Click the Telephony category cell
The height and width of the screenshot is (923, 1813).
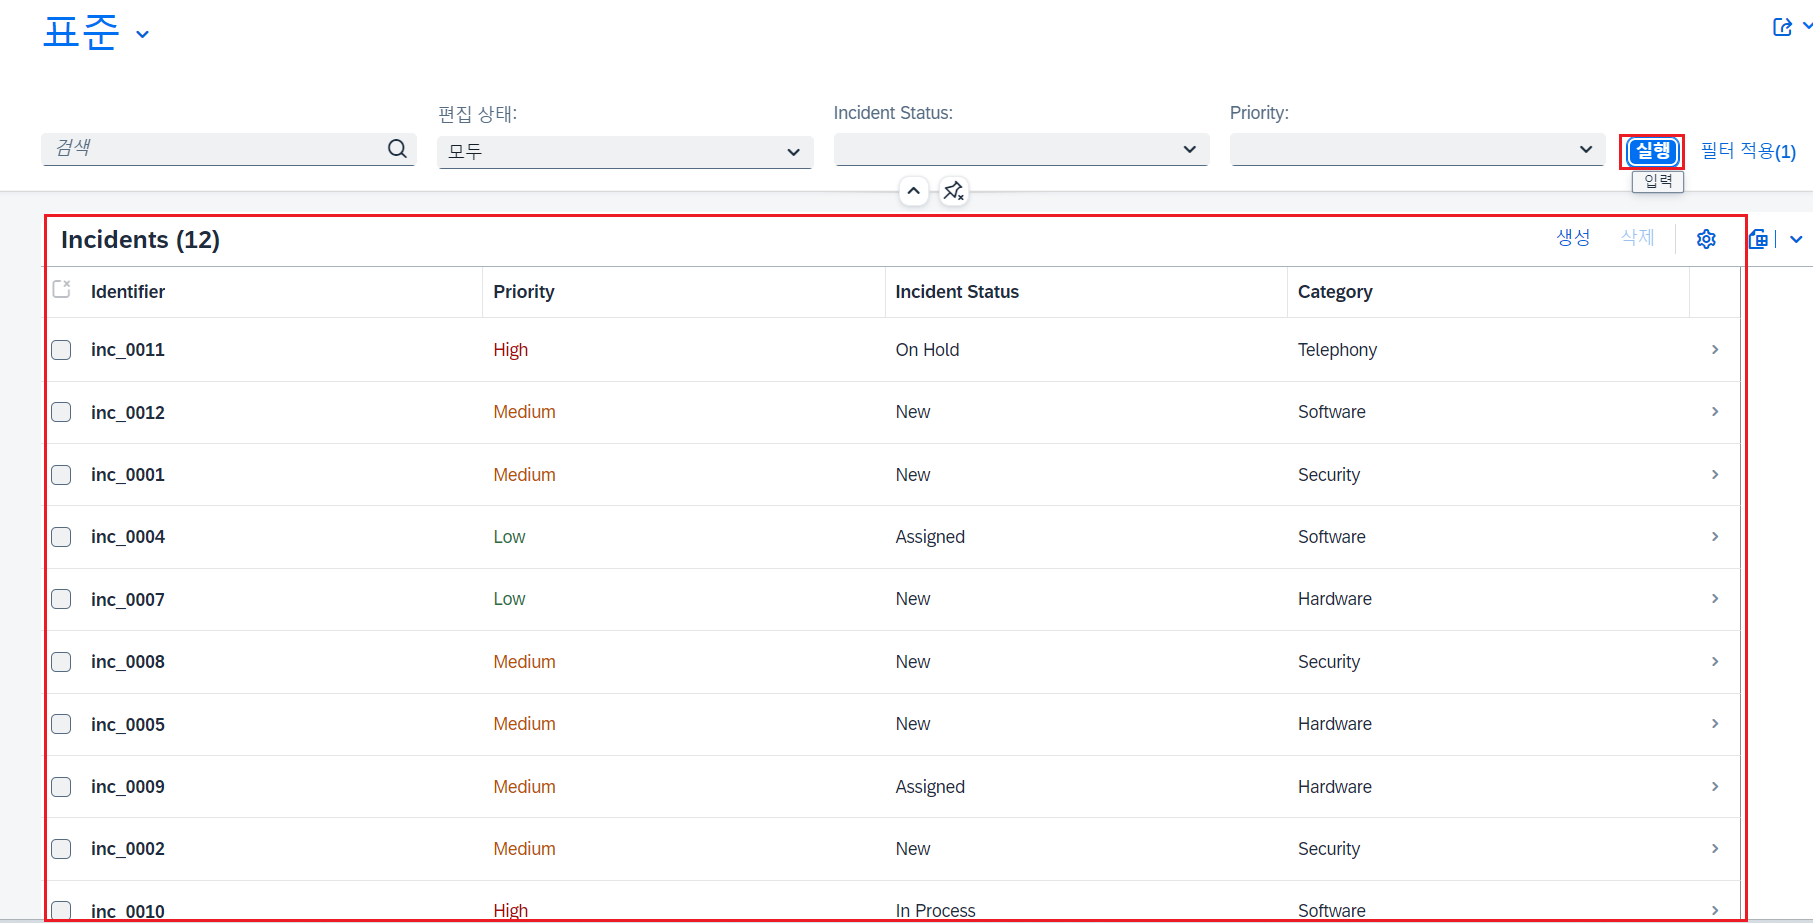click(1337, 350)
